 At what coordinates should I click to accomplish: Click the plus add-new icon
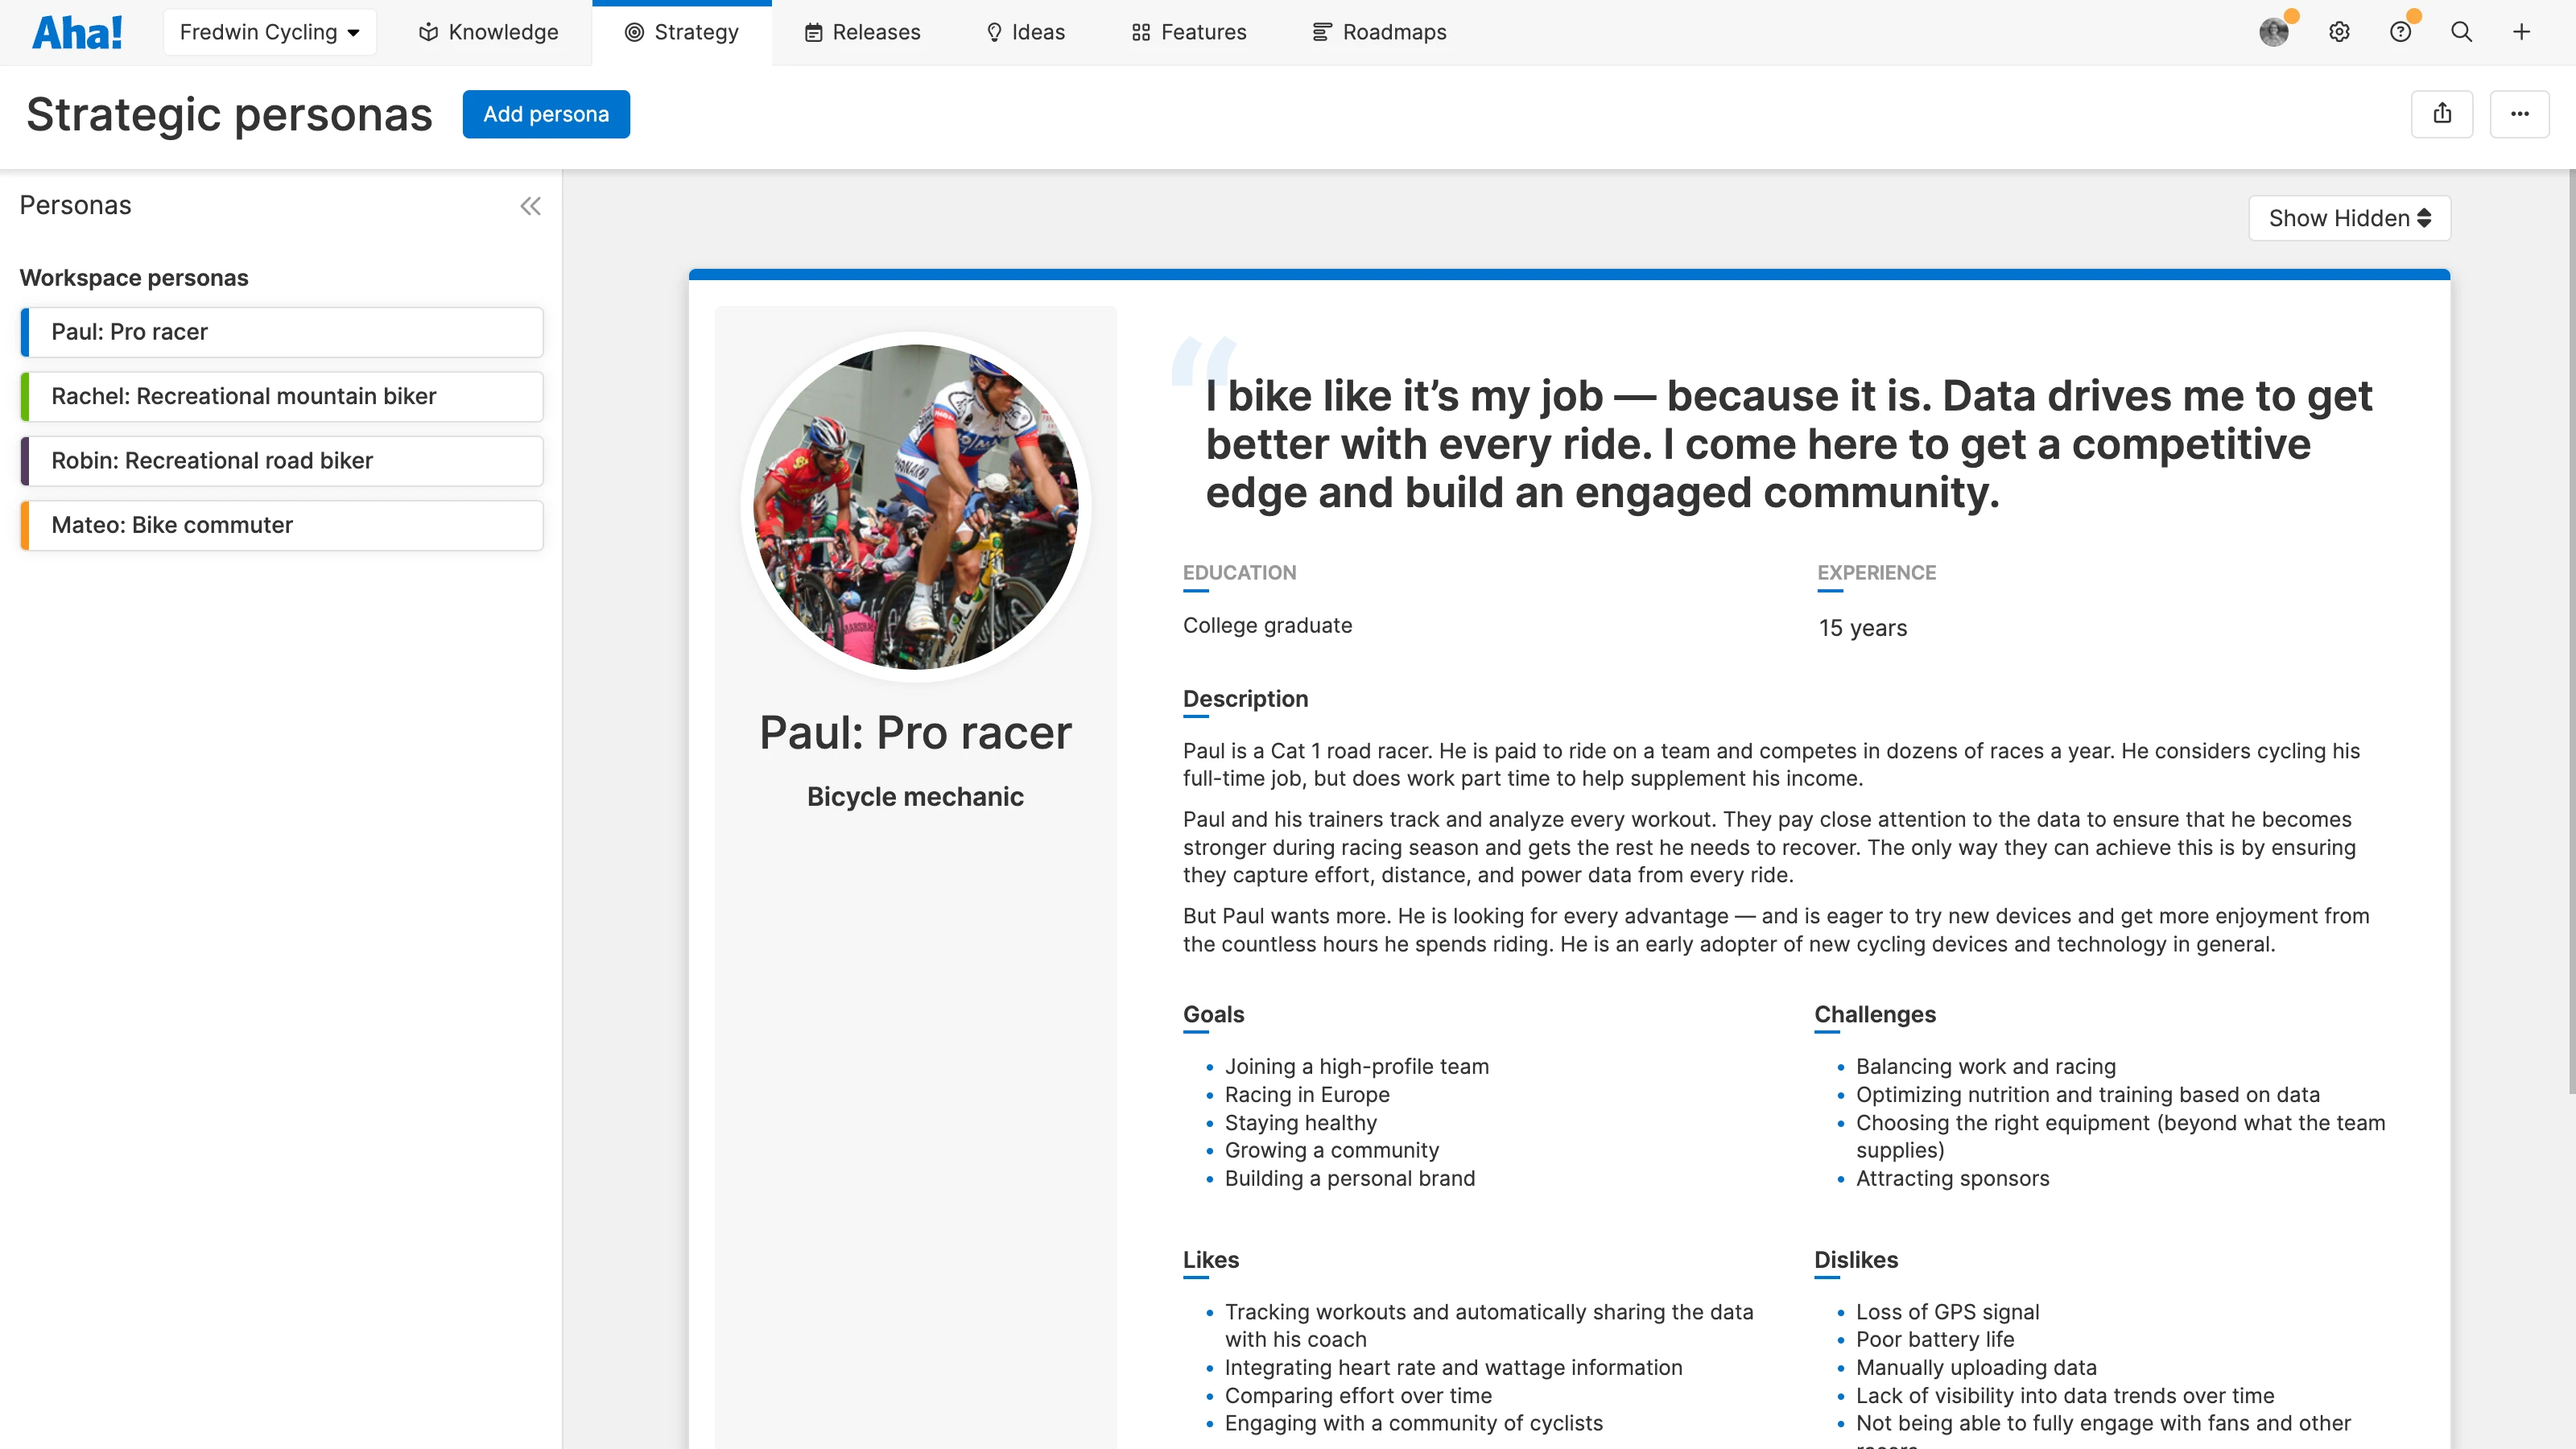[2521, 32]
